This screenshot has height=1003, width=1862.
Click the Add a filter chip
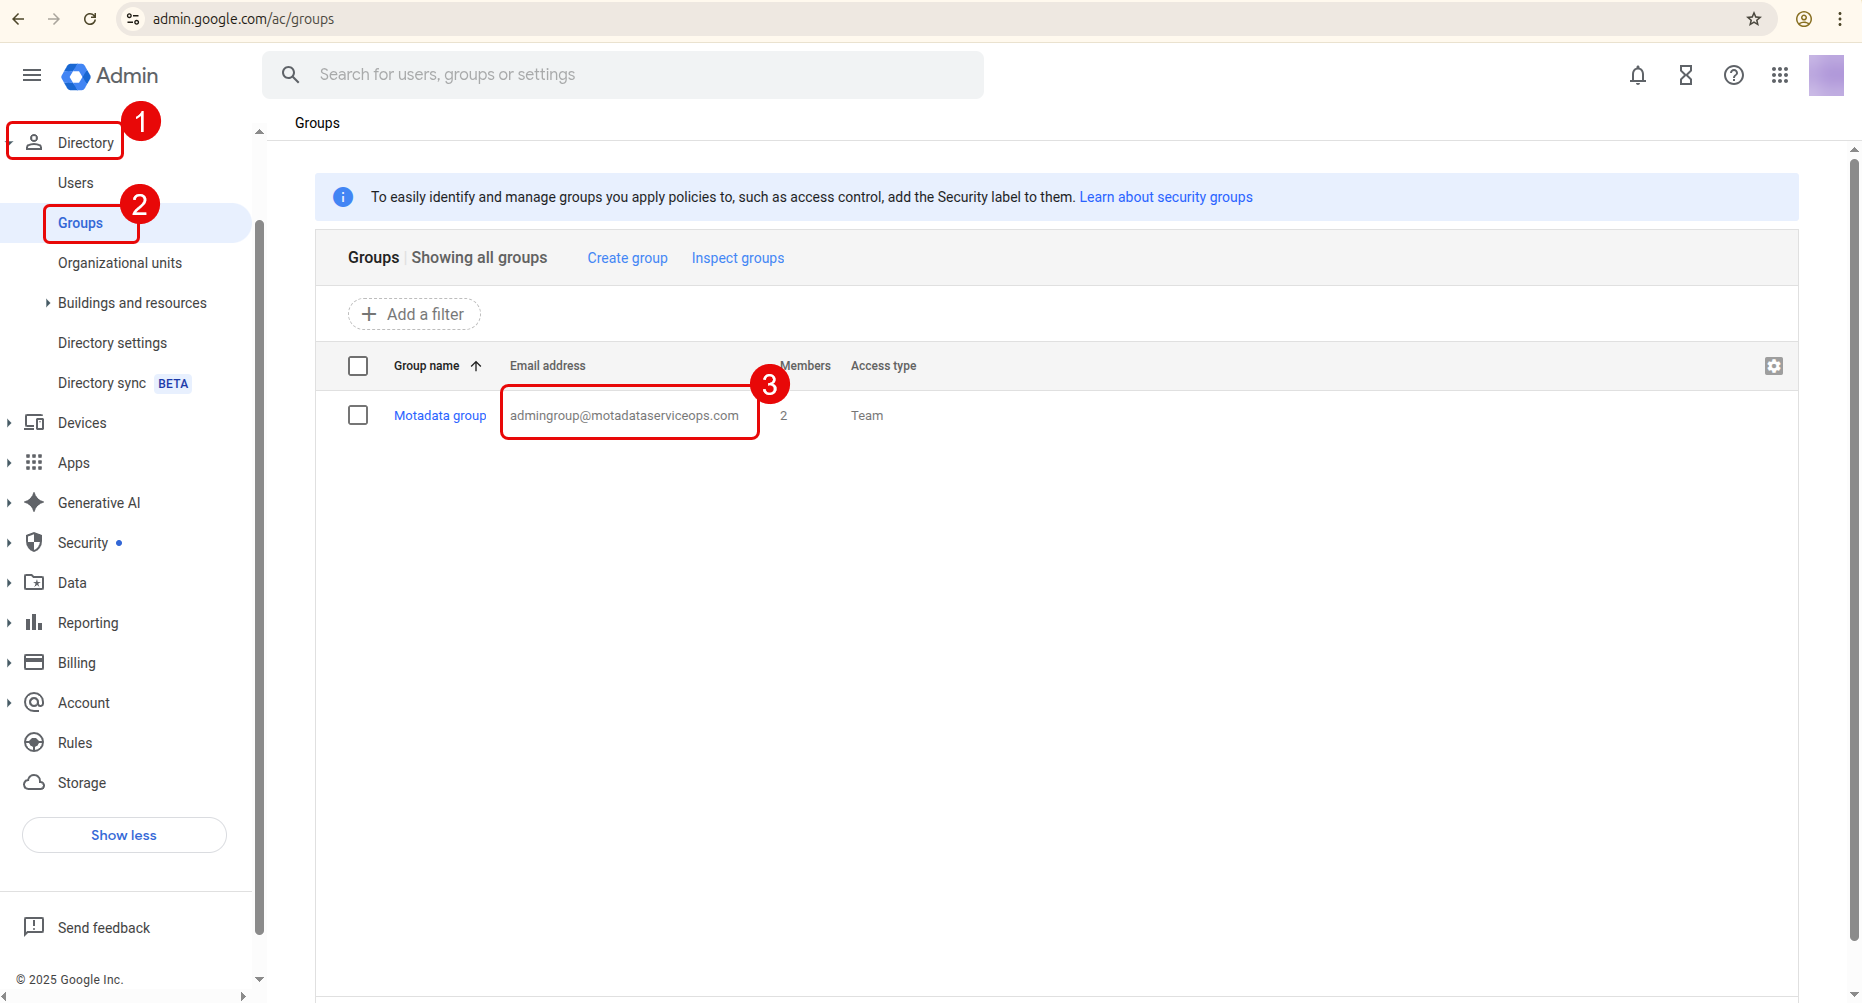(414, 314)
